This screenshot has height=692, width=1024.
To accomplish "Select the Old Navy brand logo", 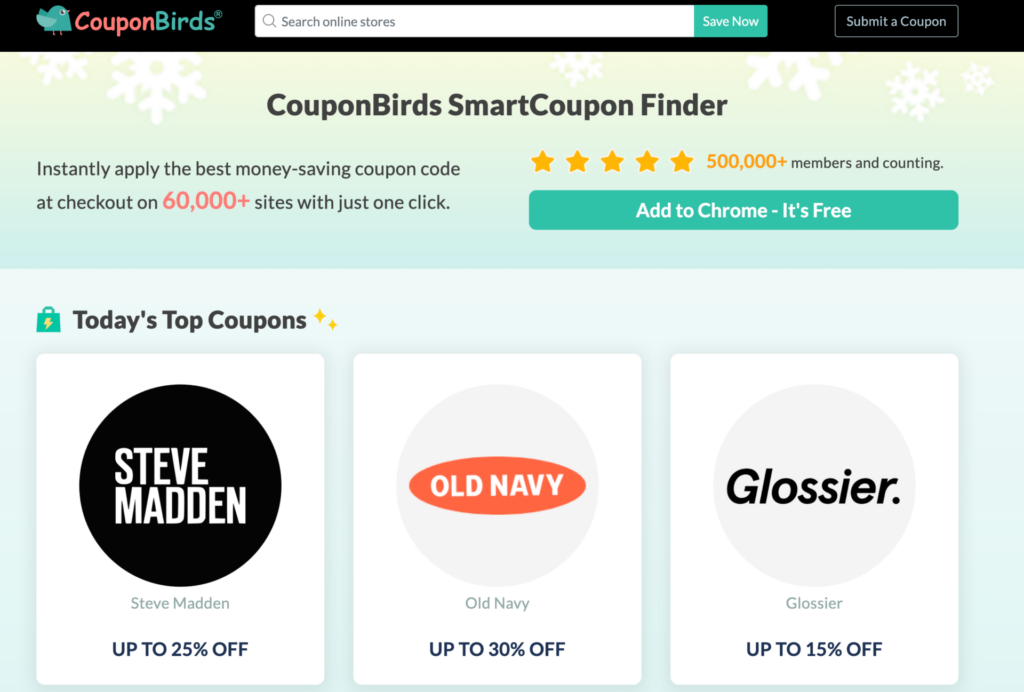I will point(497,485).
